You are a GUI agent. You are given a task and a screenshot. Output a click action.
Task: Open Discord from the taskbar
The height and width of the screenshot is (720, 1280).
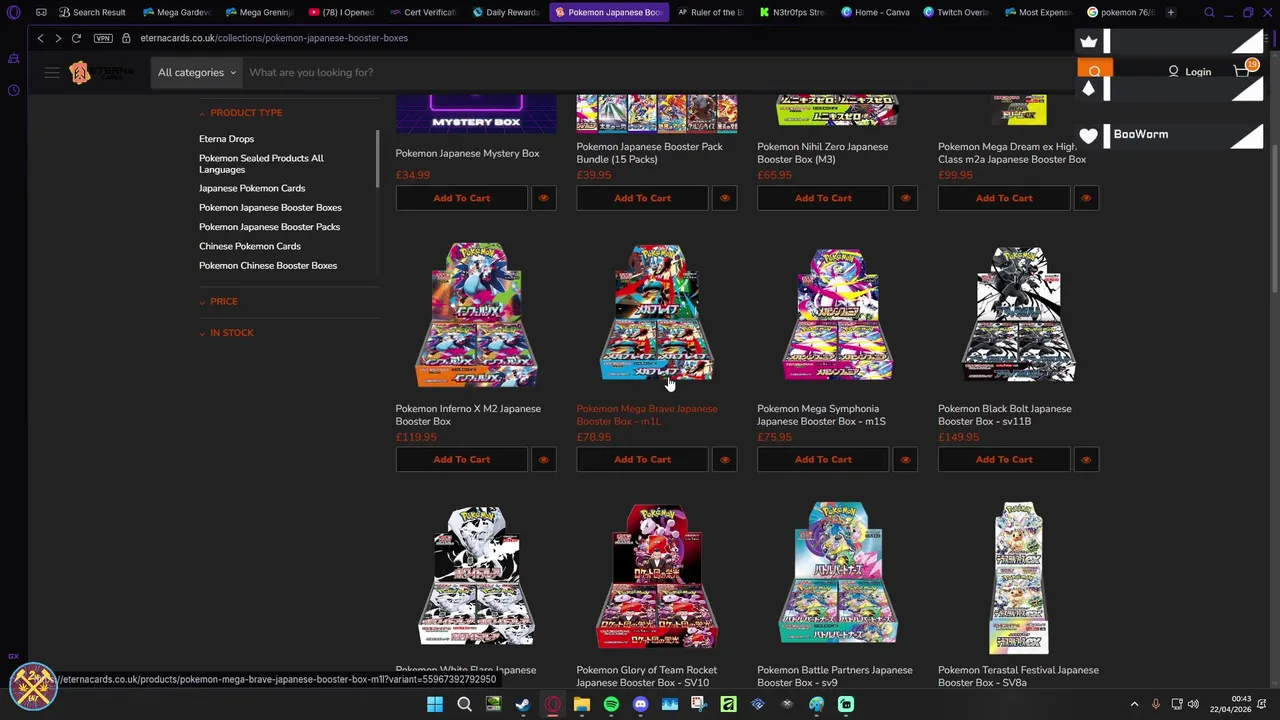640,704
